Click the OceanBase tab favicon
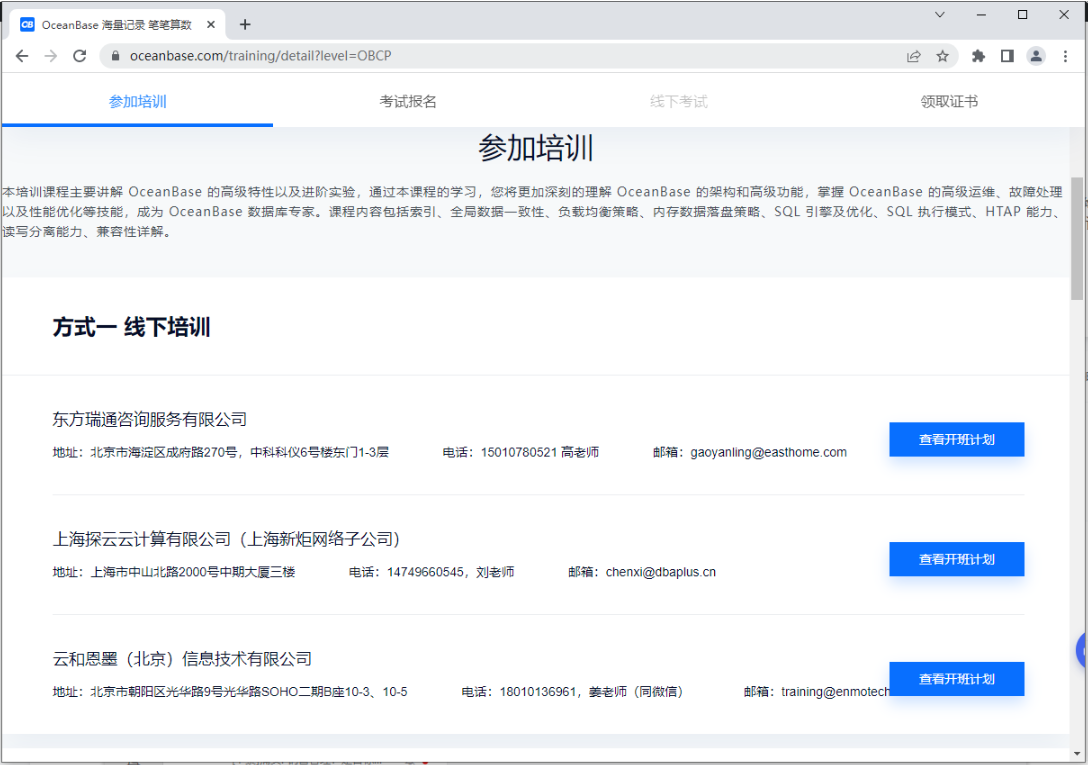The height and width of the screenshot is (765, 1088). (27, 25)
